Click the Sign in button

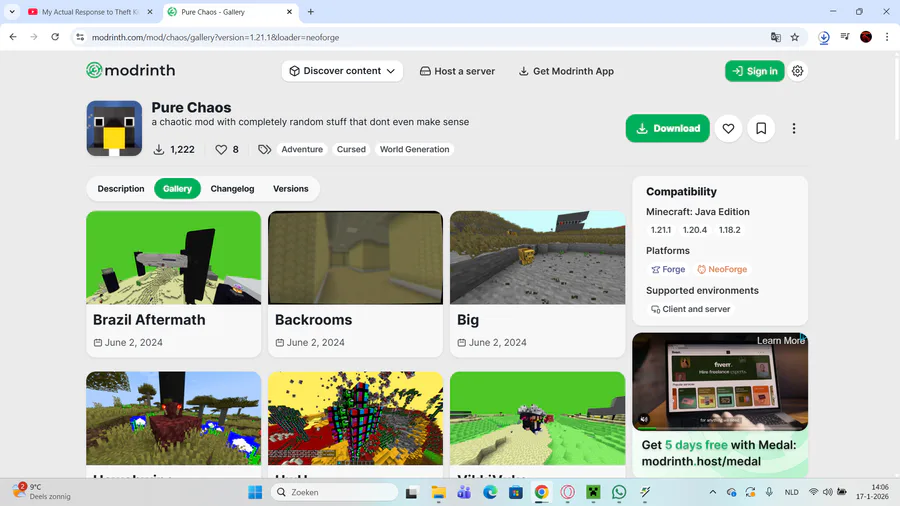pyautogui.click(x=754, y=71)
